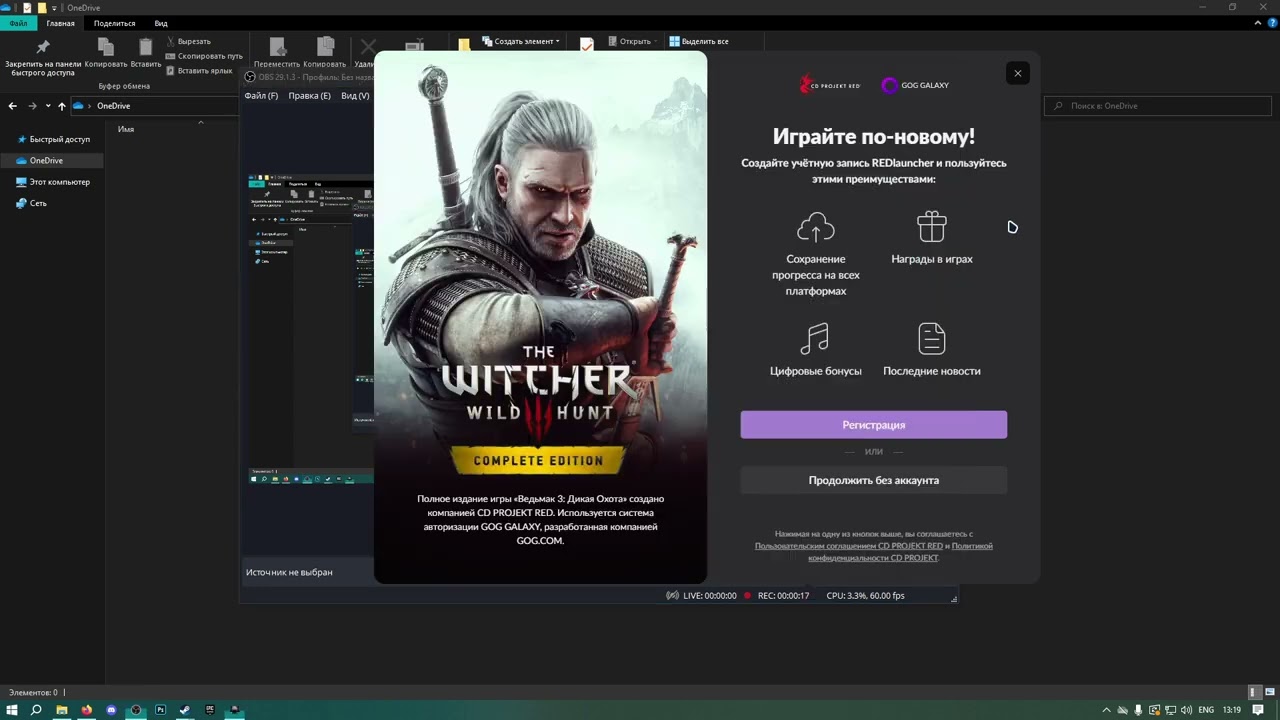This screenshot has width=1280, height=720.
Task: Open Пользовательским соглашением CD PROJEKT RED link
Action: coord(849,546)
